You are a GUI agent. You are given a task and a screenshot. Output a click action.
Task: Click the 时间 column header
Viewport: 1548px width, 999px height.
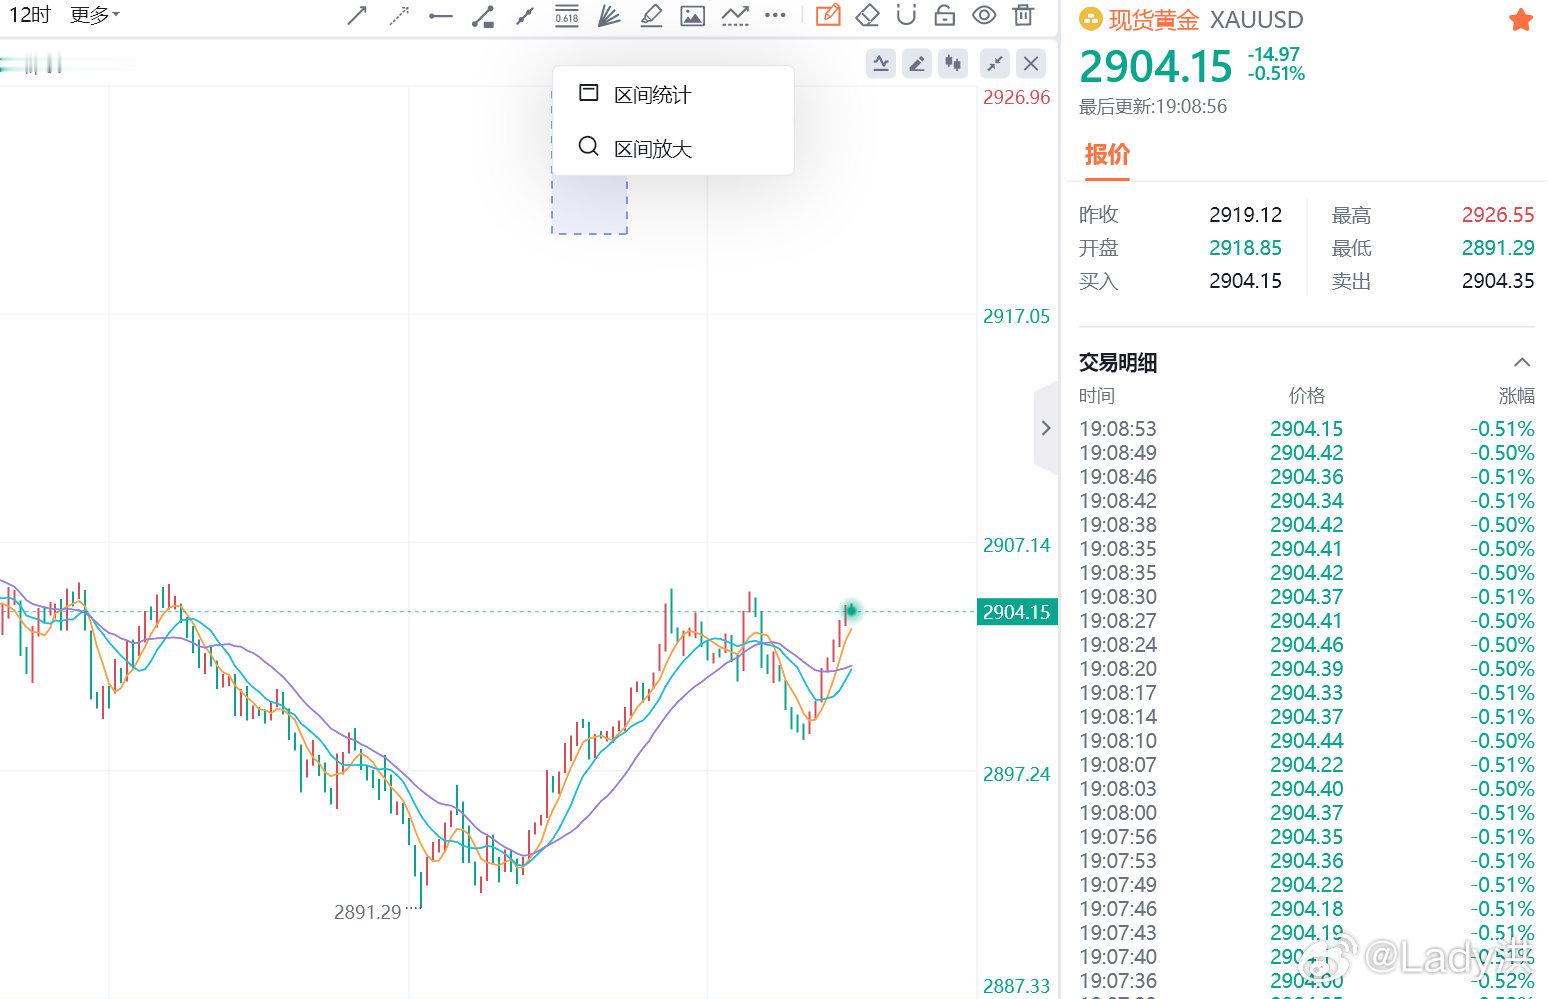pos(1097,396)
